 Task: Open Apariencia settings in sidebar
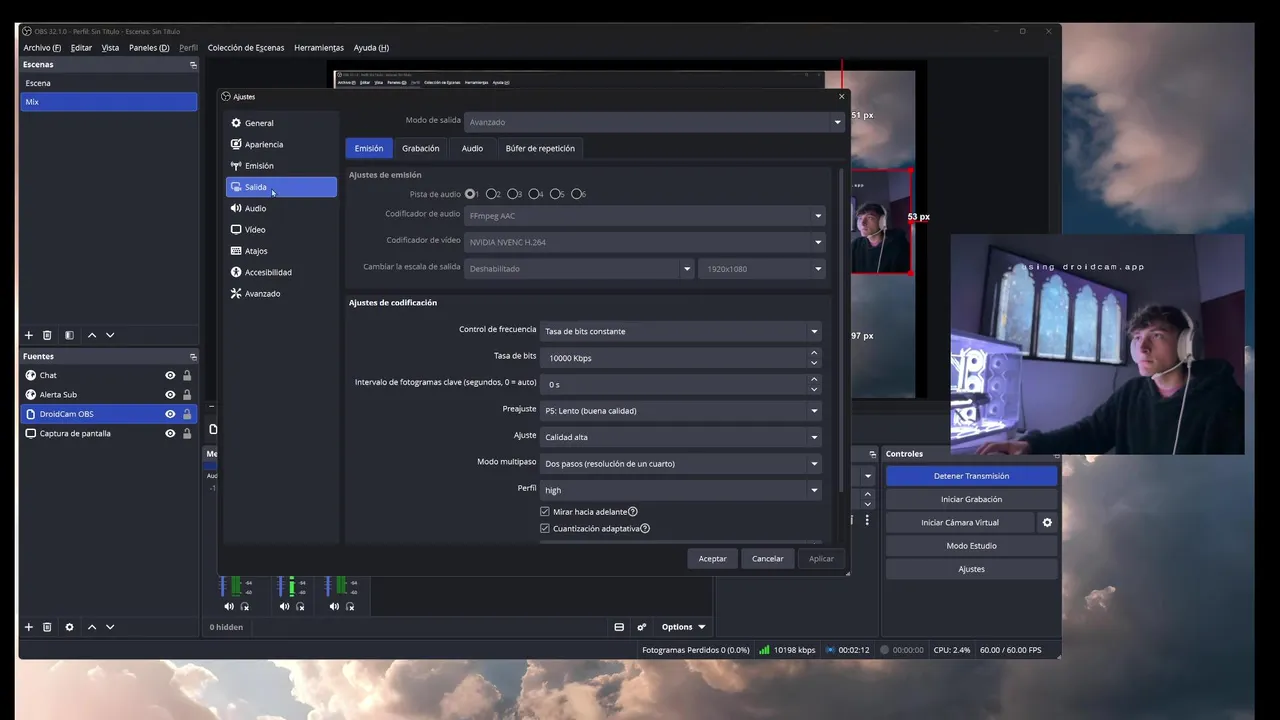(281, 144)
